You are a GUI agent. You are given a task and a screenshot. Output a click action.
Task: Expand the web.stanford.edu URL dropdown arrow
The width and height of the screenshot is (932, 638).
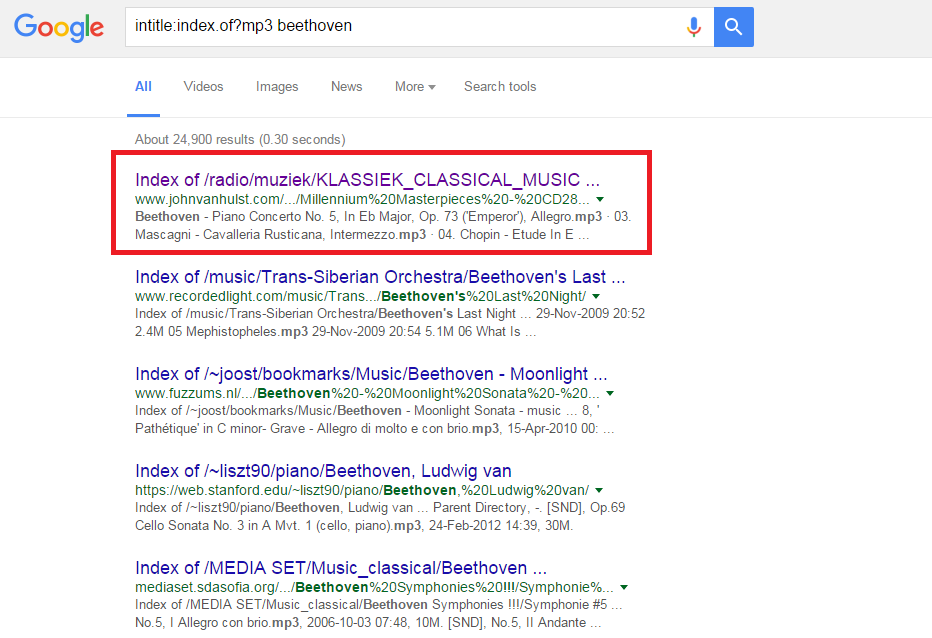[599, 490]
